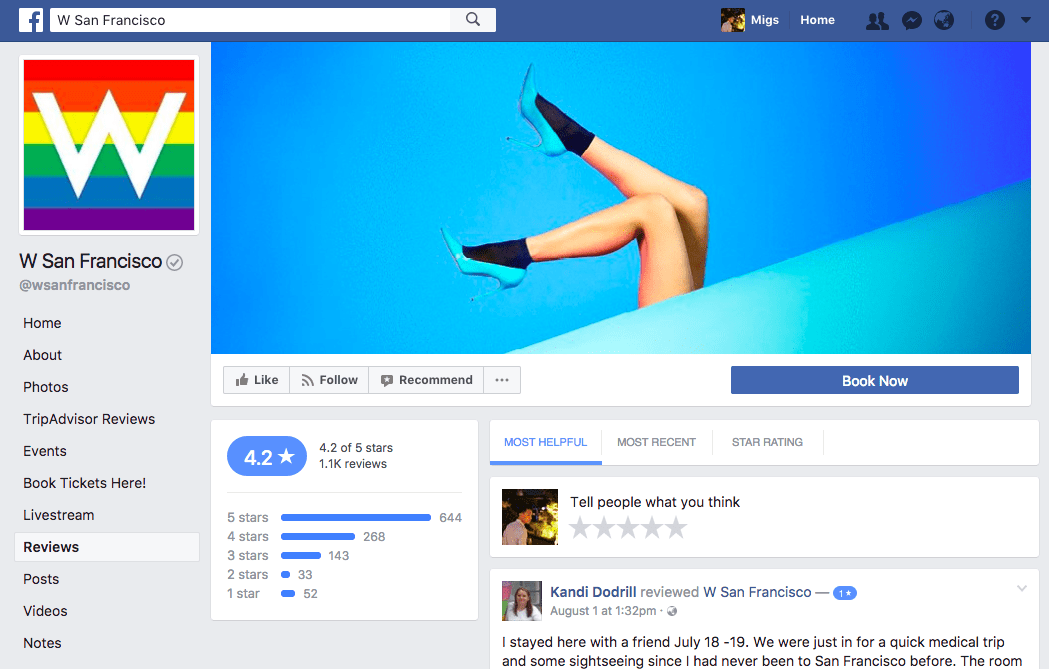
Task: Click the public globe icon on review
Action: point(672,611)
